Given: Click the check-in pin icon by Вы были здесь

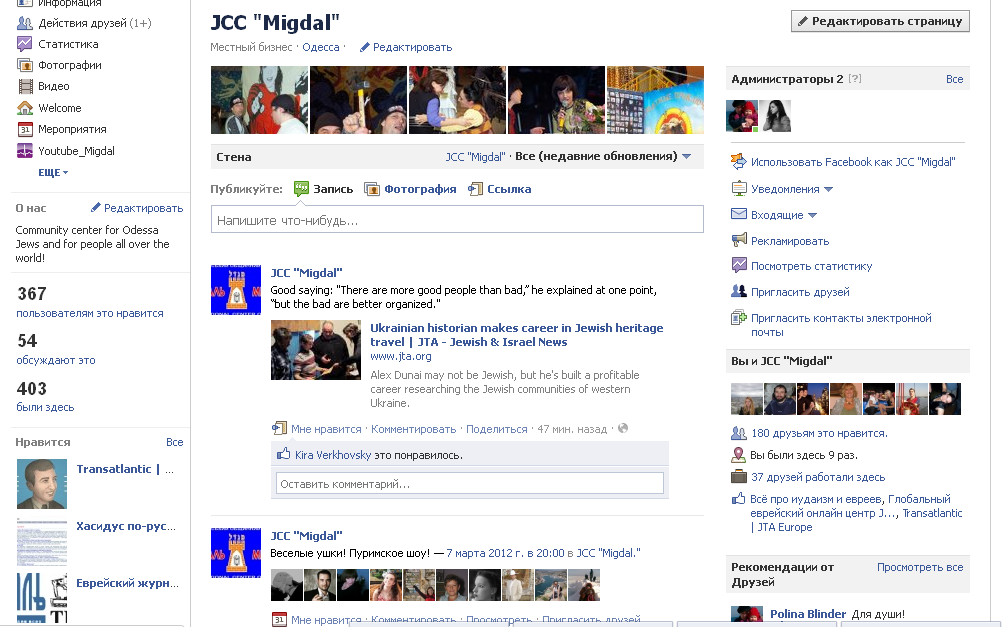Looking at the screenshot, I should click(739, 455).
